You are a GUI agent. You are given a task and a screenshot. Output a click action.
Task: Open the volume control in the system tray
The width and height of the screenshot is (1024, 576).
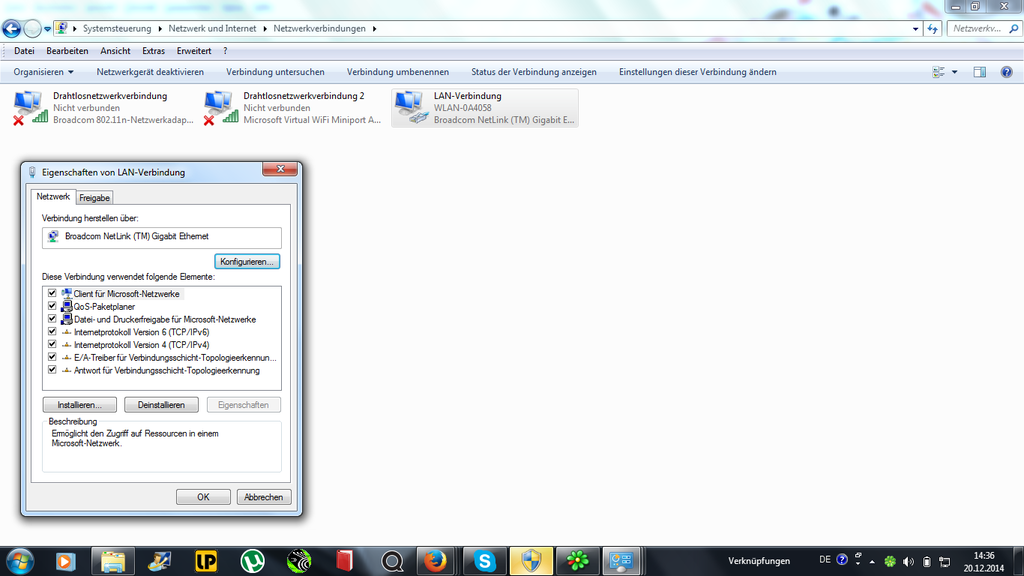point(908,561)
